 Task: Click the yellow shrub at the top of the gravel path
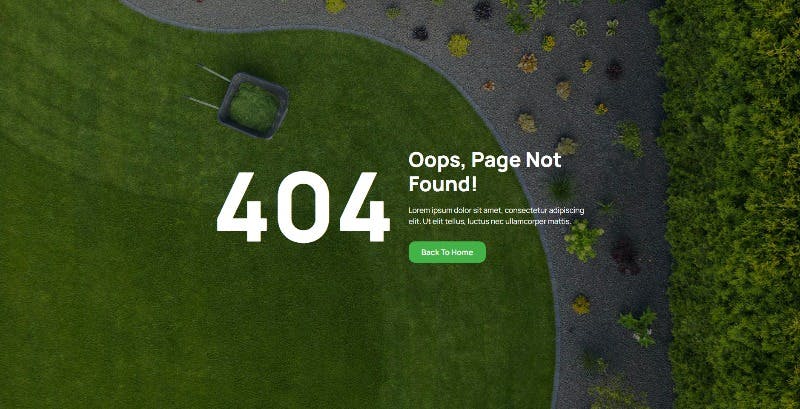tap(459, 45)
